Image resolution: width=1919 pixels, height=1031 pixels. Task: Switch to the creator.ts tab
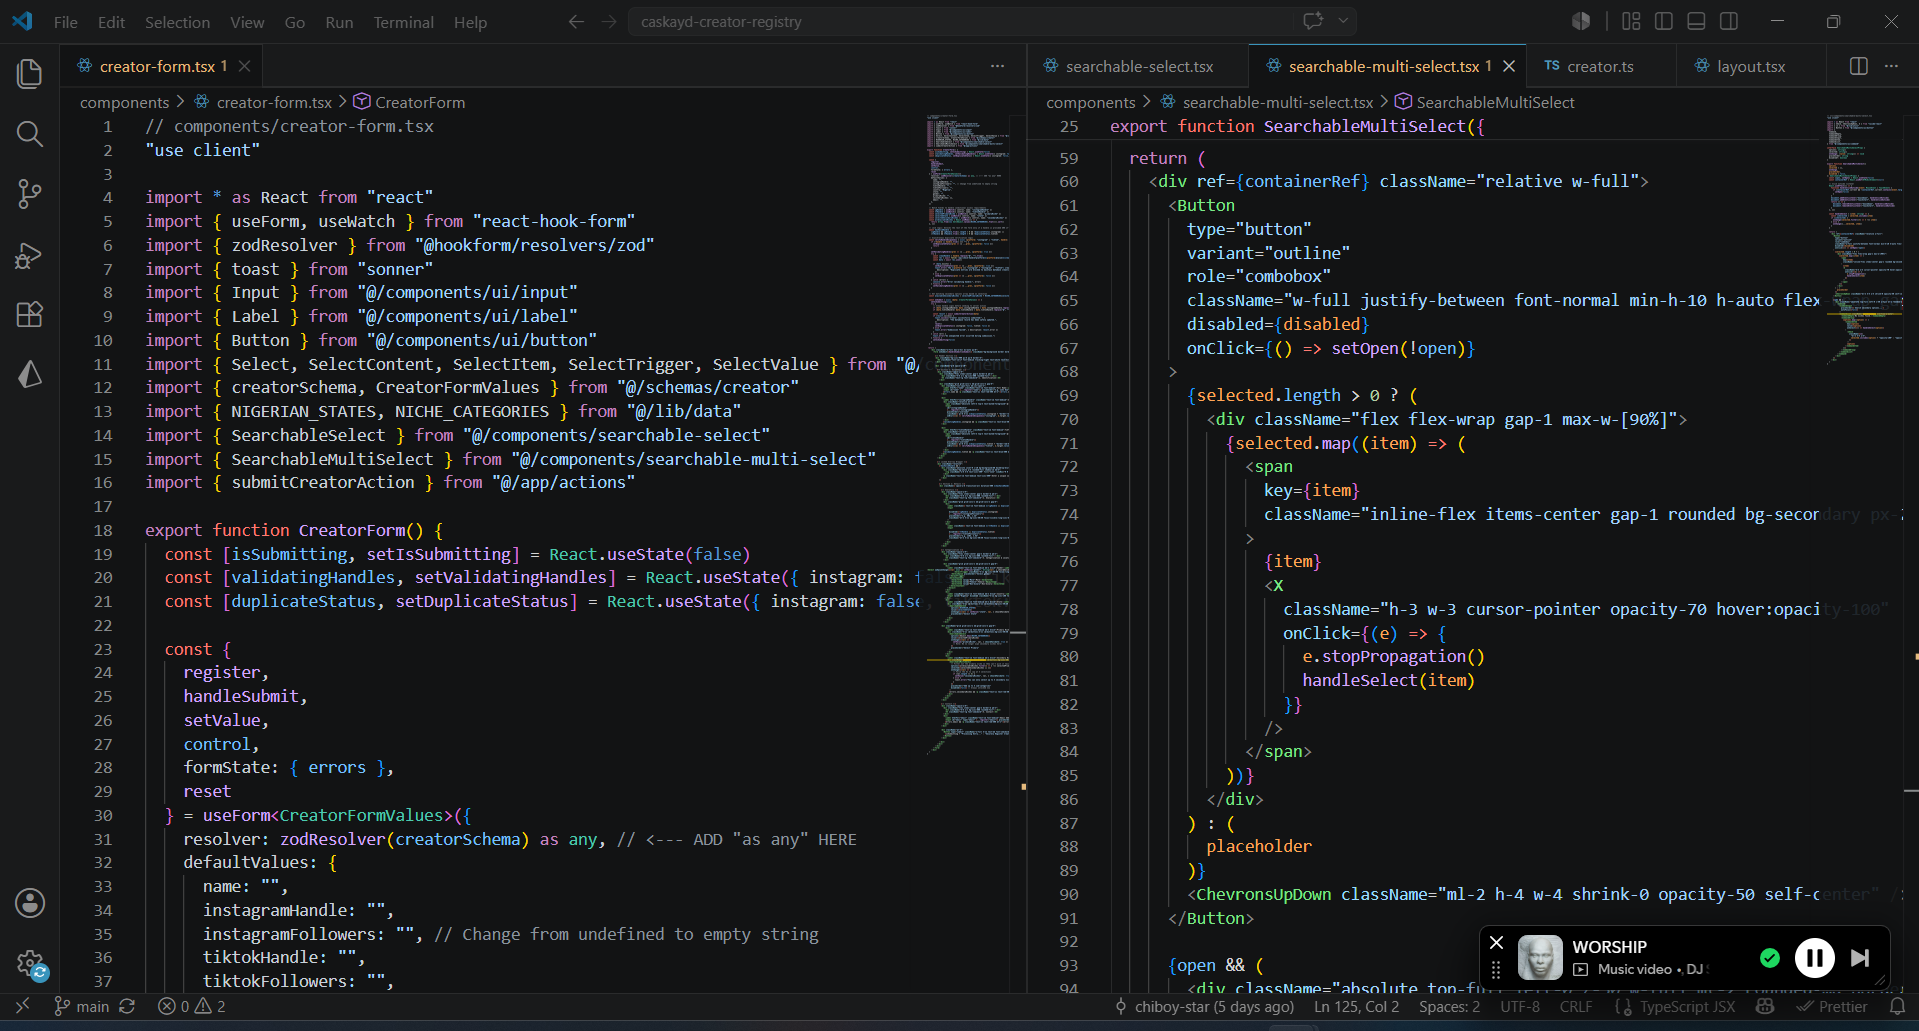tap(1590, 66)
